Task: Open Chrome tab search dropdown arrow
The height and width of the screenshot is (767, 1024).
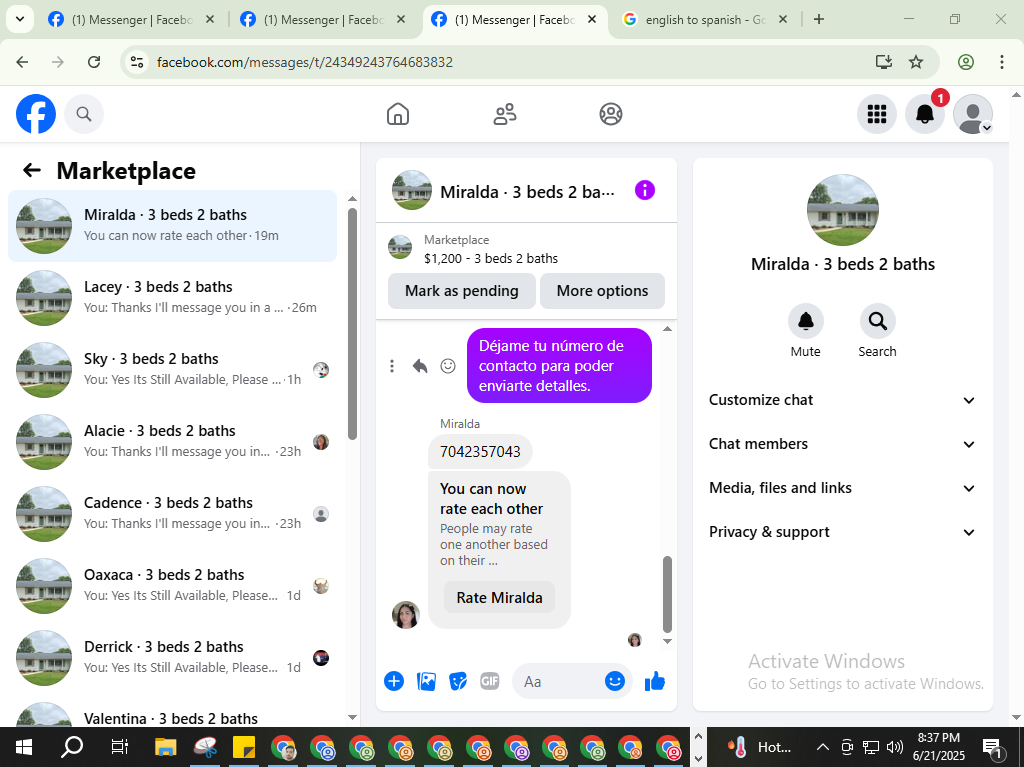Action: (x=20, y=20)
